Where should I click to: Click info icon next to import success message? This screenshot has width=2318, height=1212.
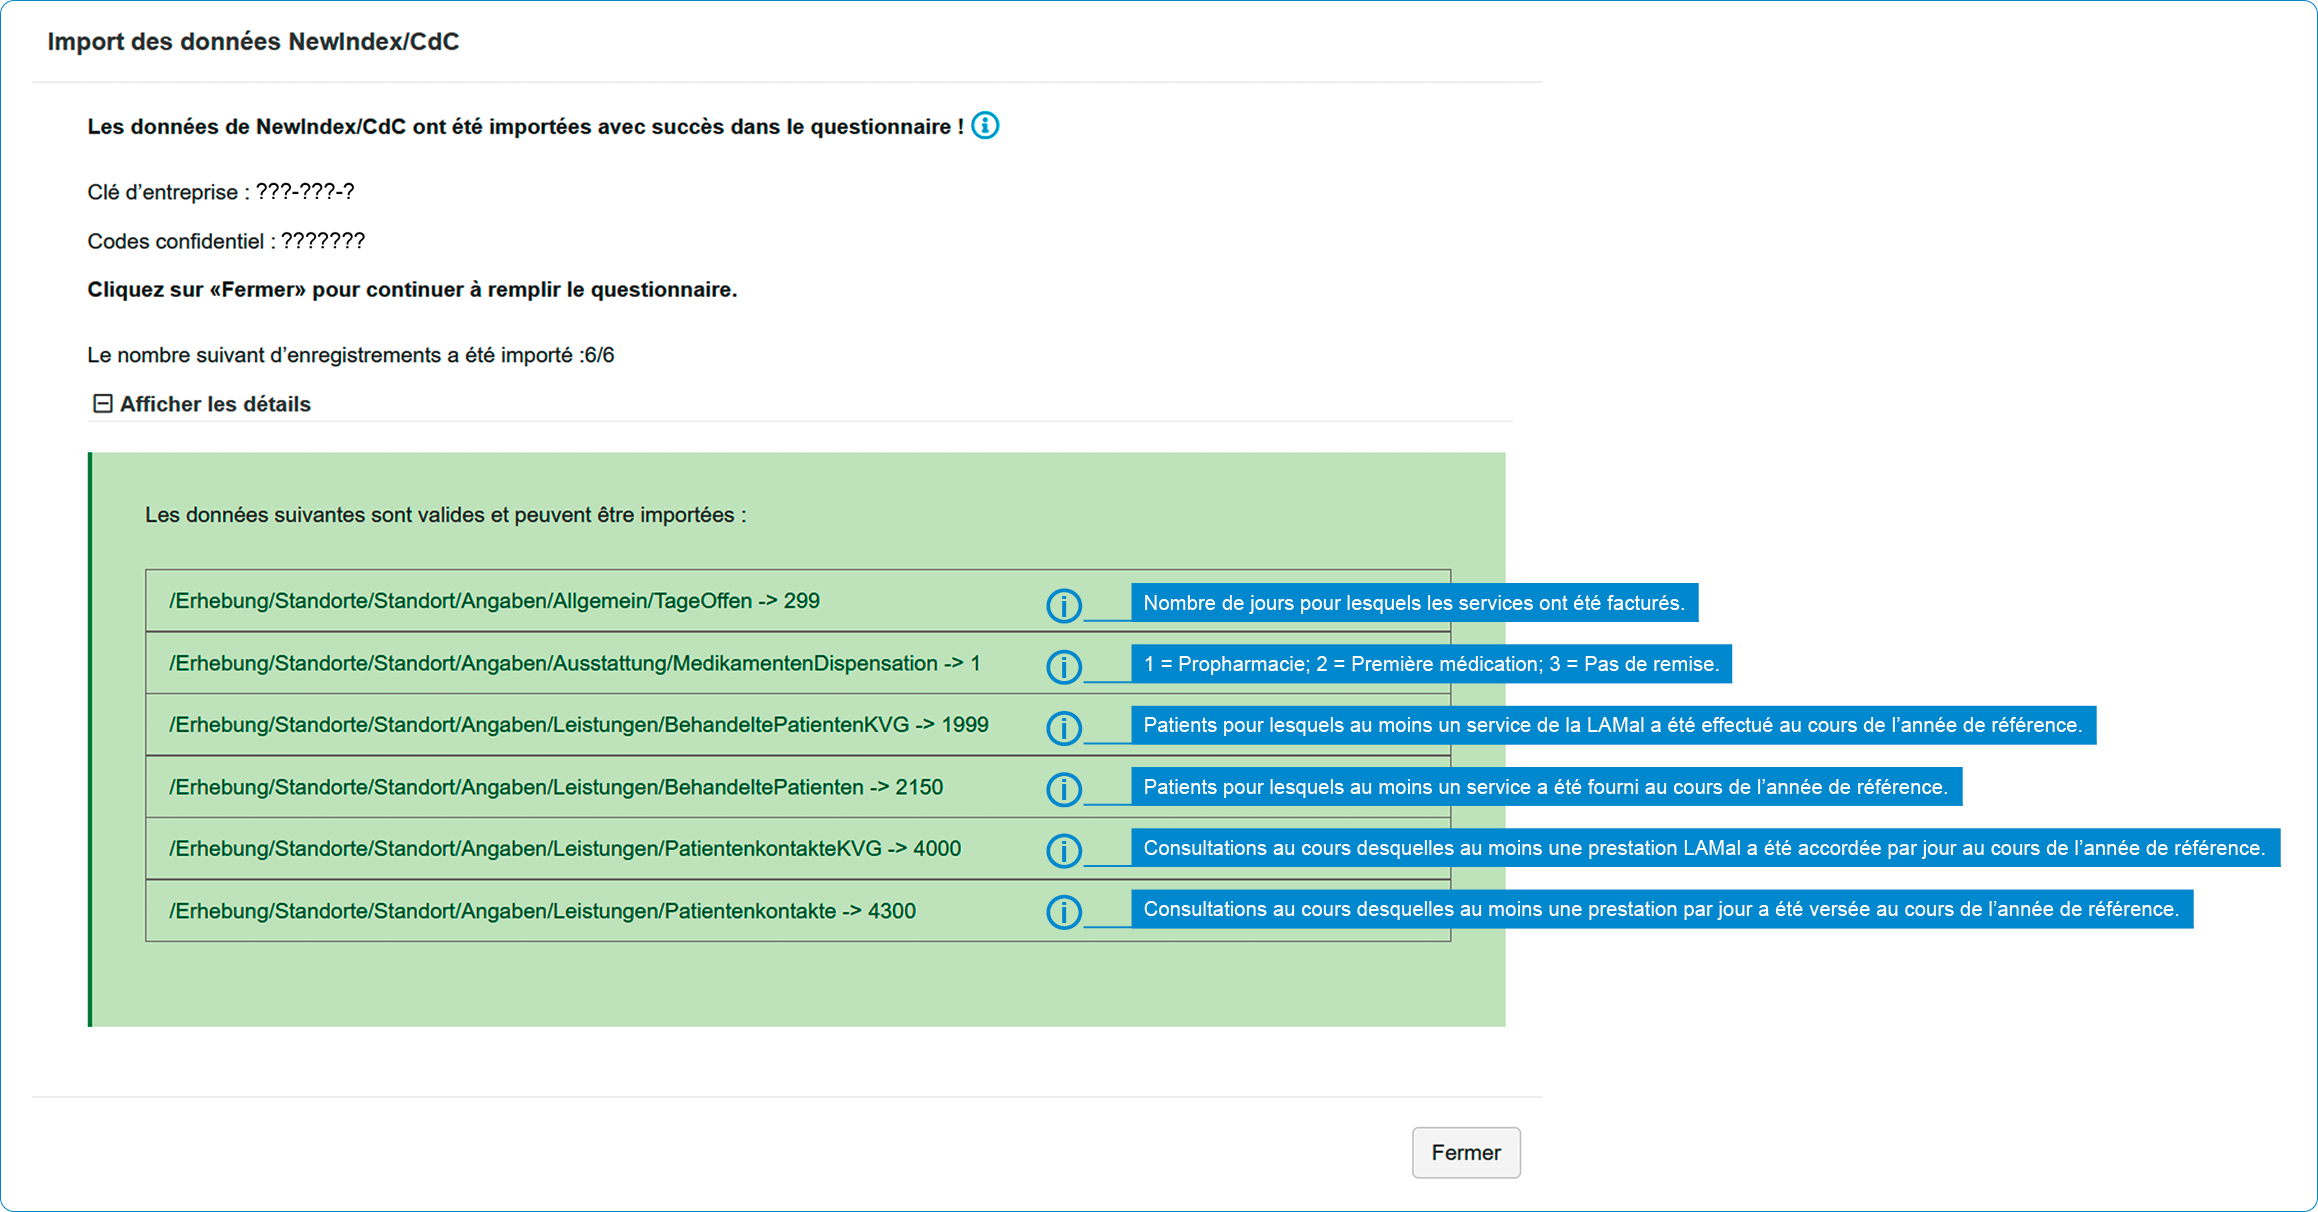point(985,126)
